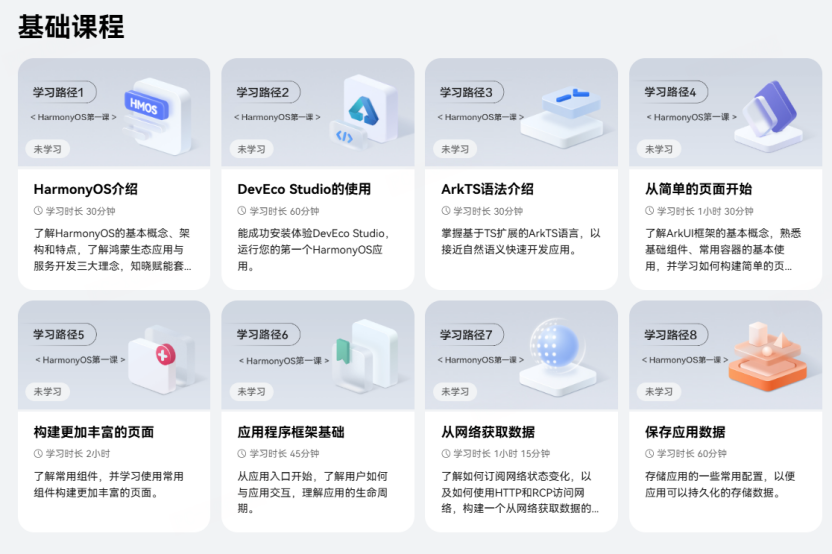Click 学习时长 1小时 15分钟 duration text

(501, 453)
